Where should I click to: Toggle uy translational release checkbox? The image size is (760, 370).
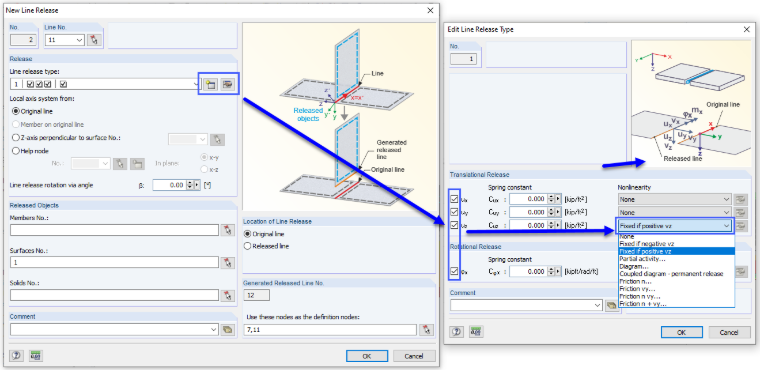point(454,212)
